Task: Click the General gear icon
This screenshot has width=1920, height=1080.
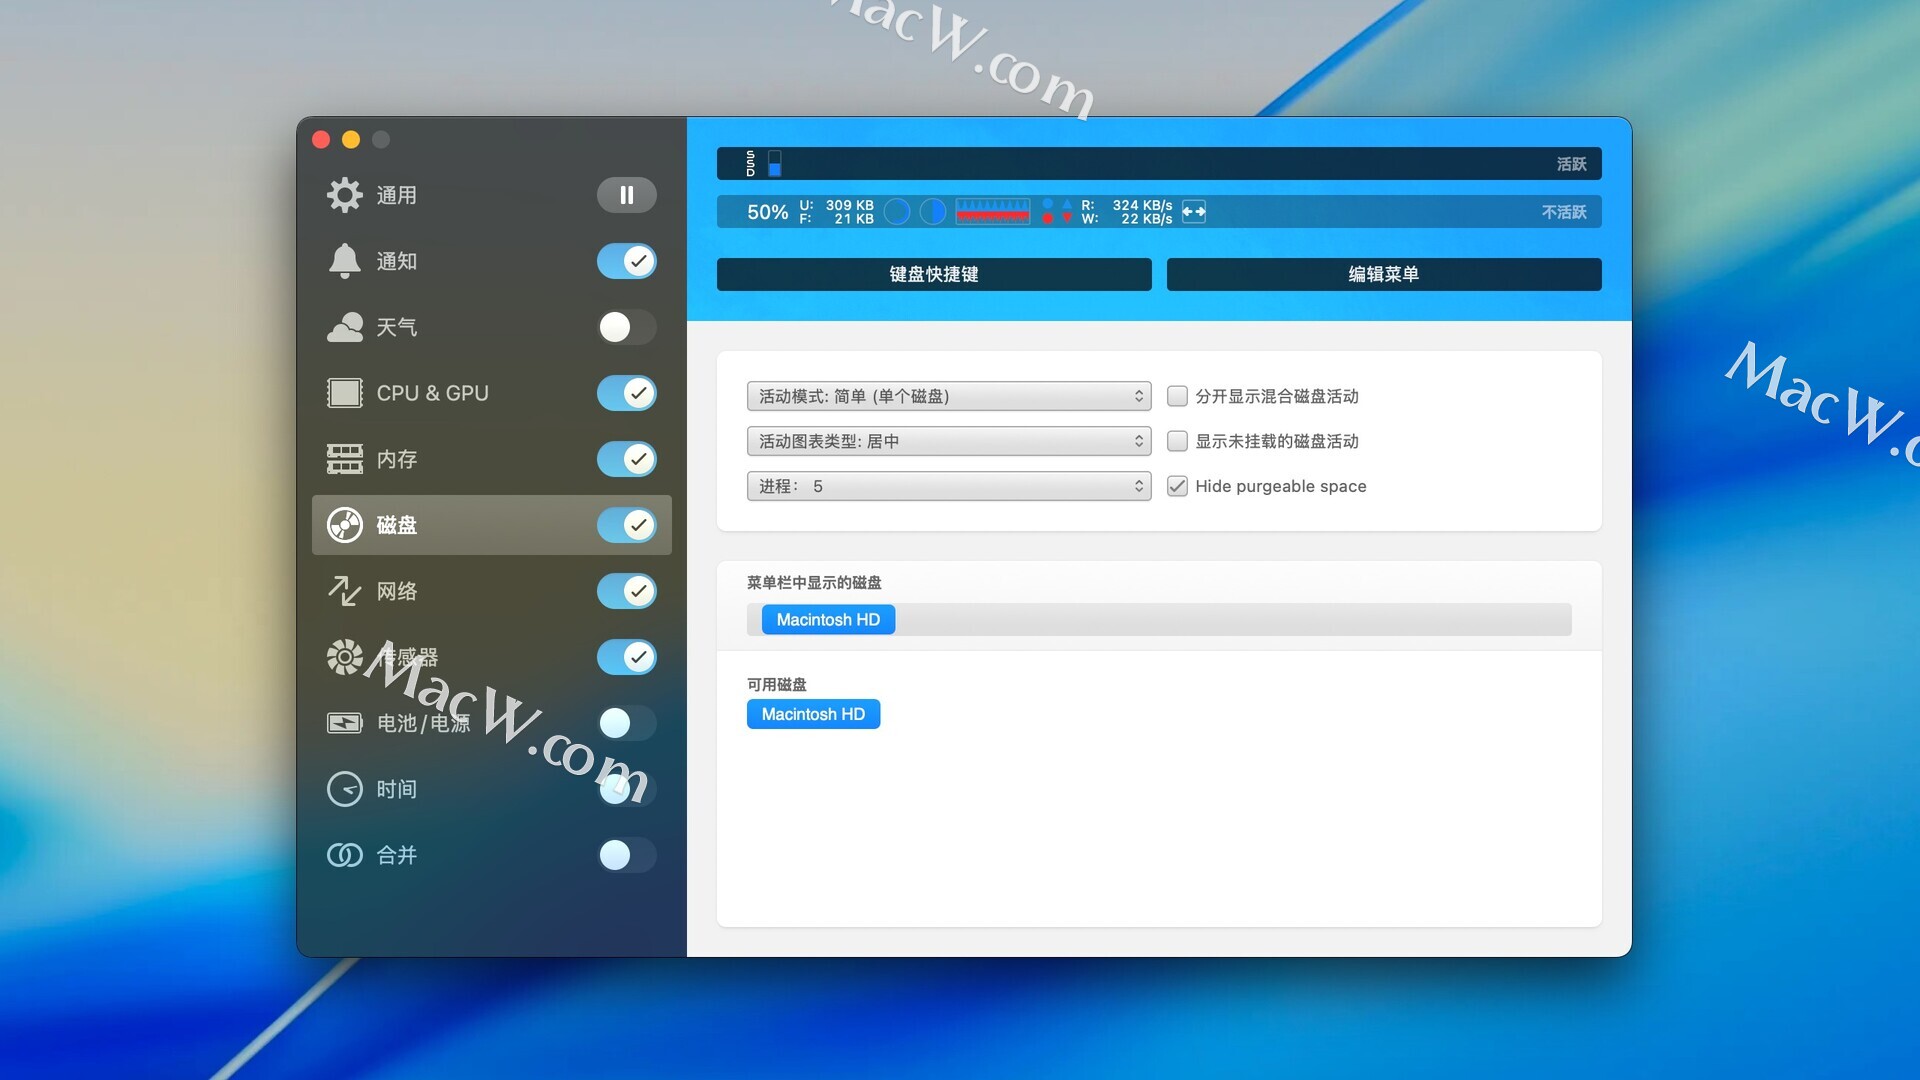Action: pyautogui.click(x=344, y=195)
